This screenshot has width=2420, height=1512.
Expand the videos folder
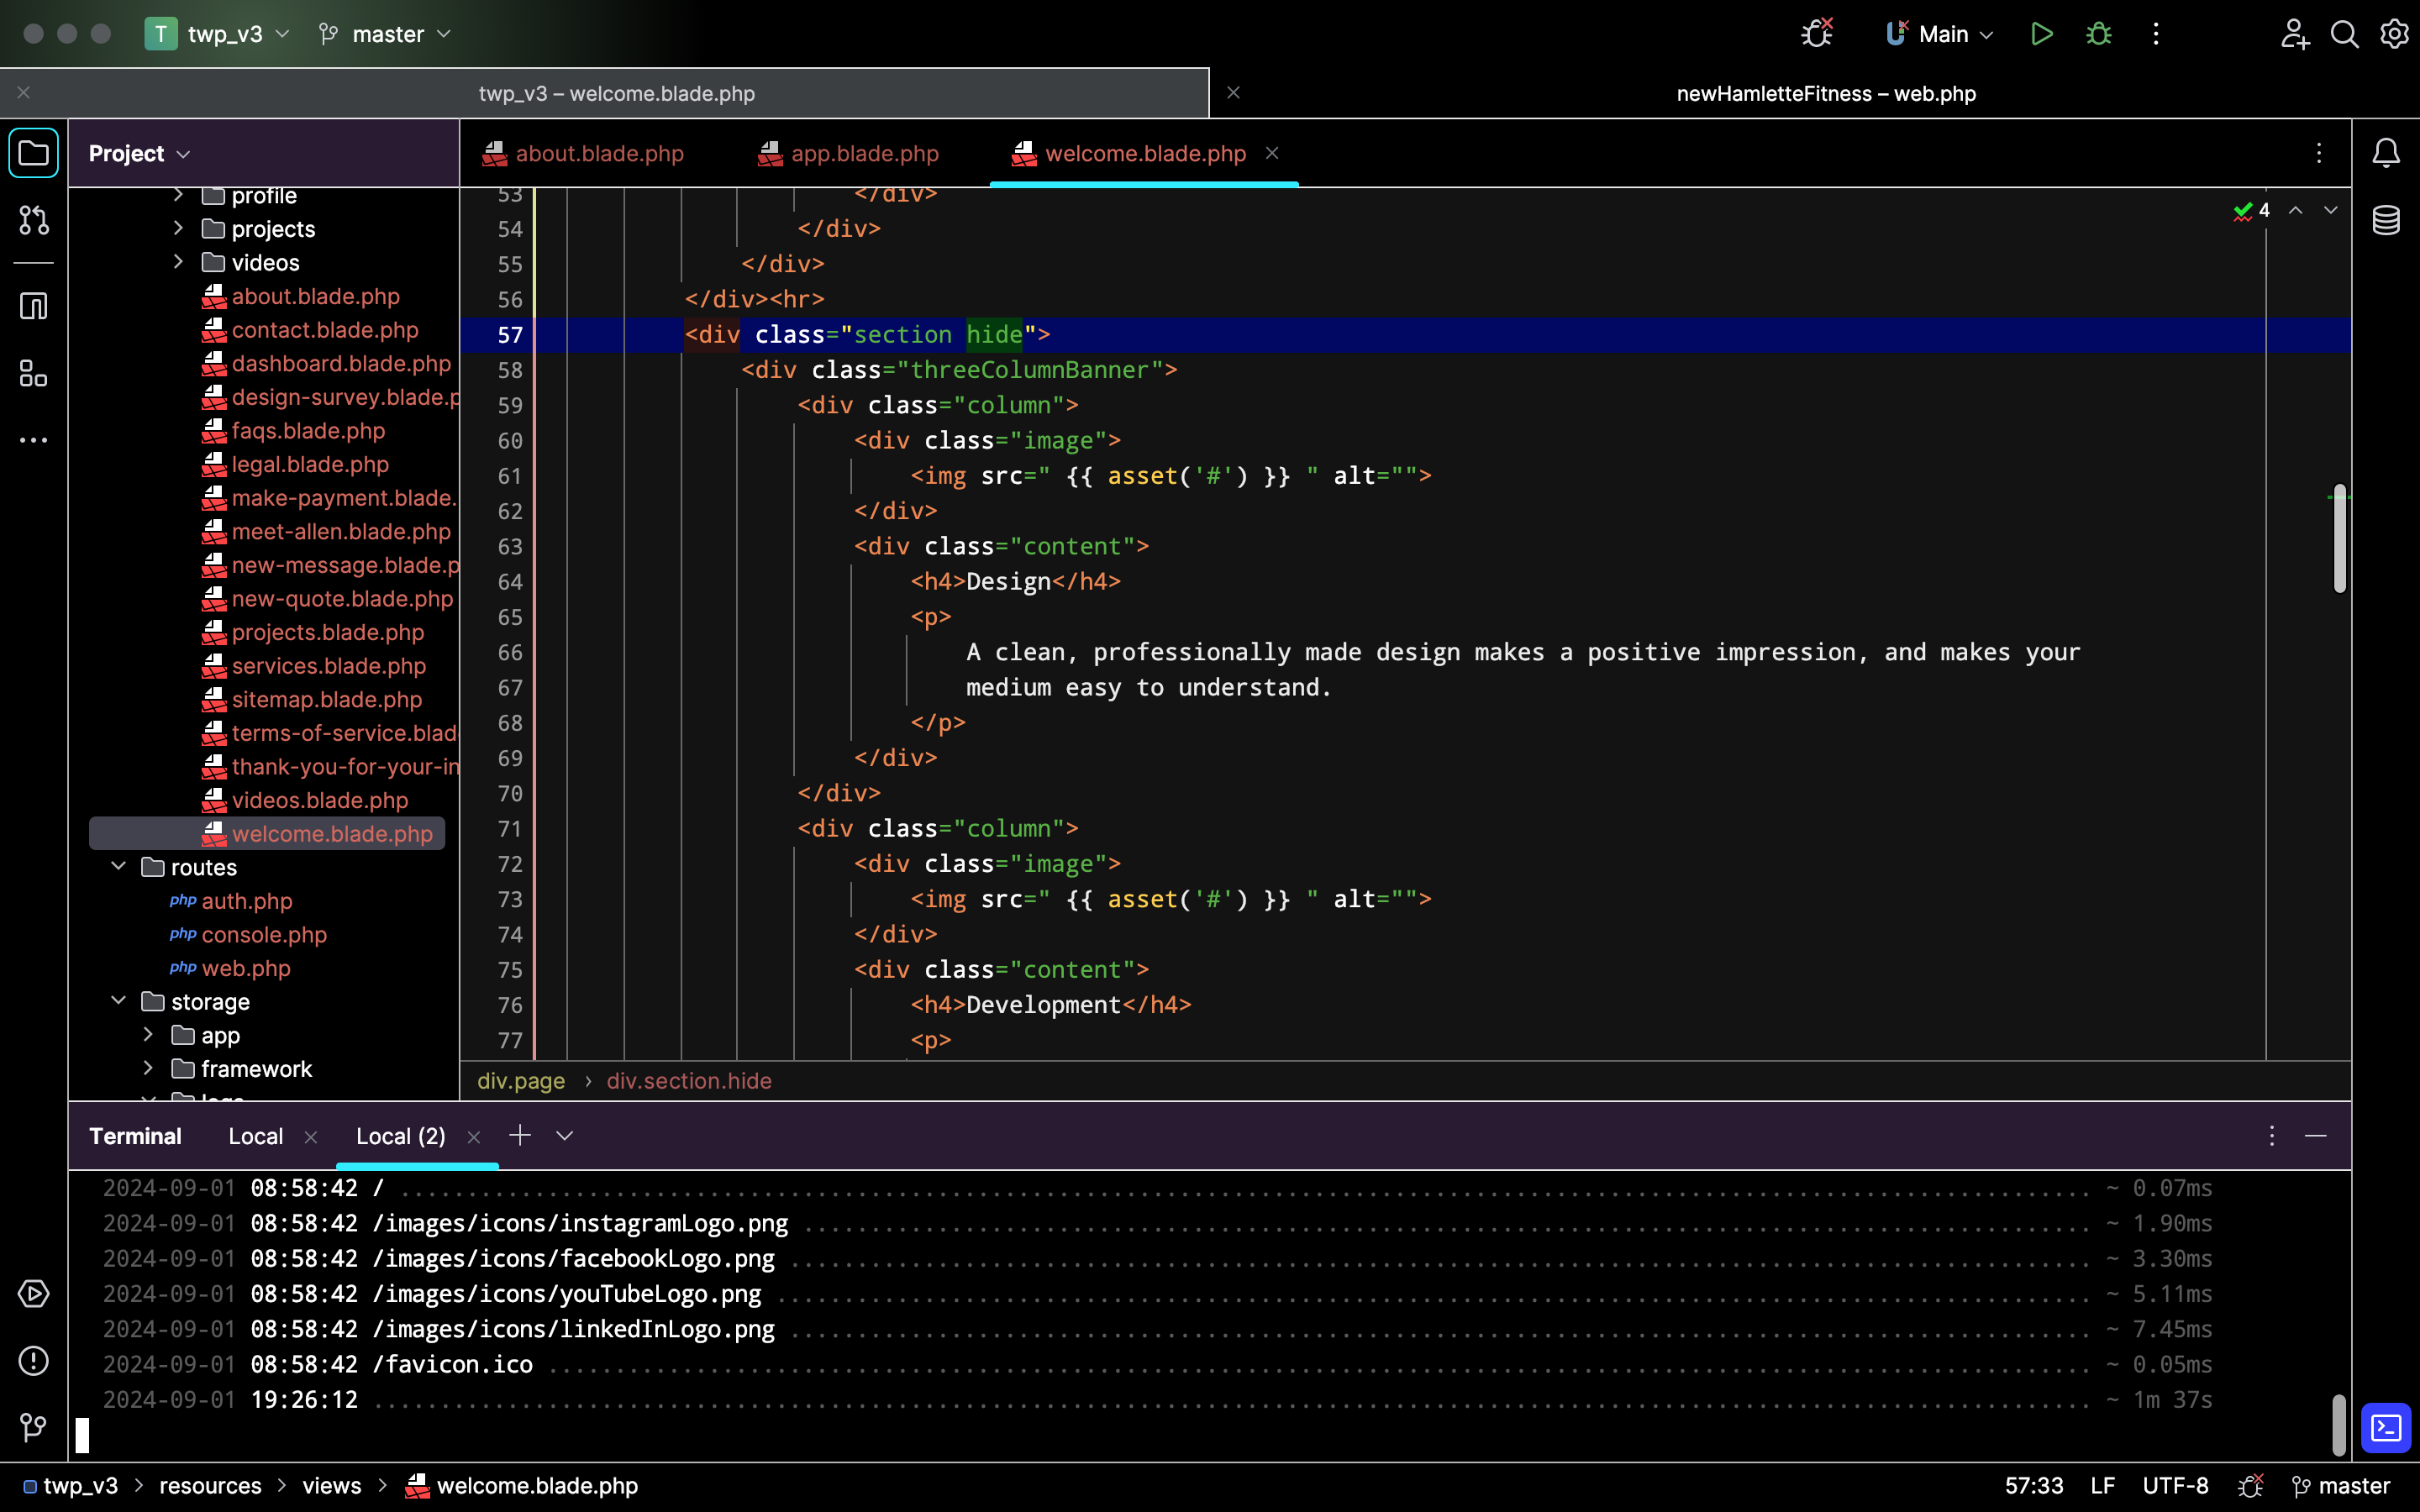click(178, 262)
